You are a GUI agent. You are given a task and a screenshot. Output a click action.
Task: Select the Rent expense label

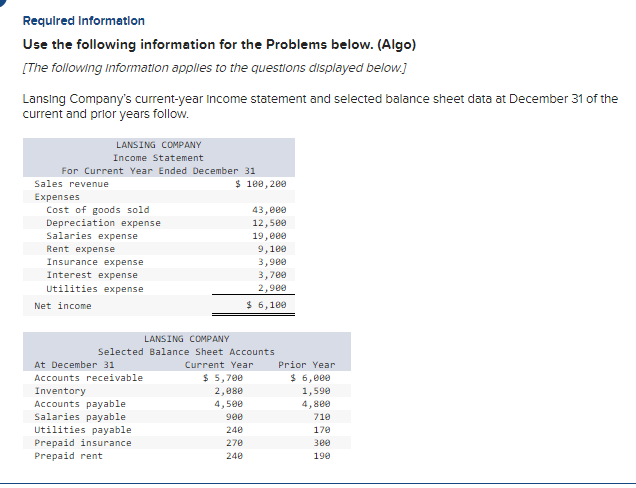coord(81,249)
